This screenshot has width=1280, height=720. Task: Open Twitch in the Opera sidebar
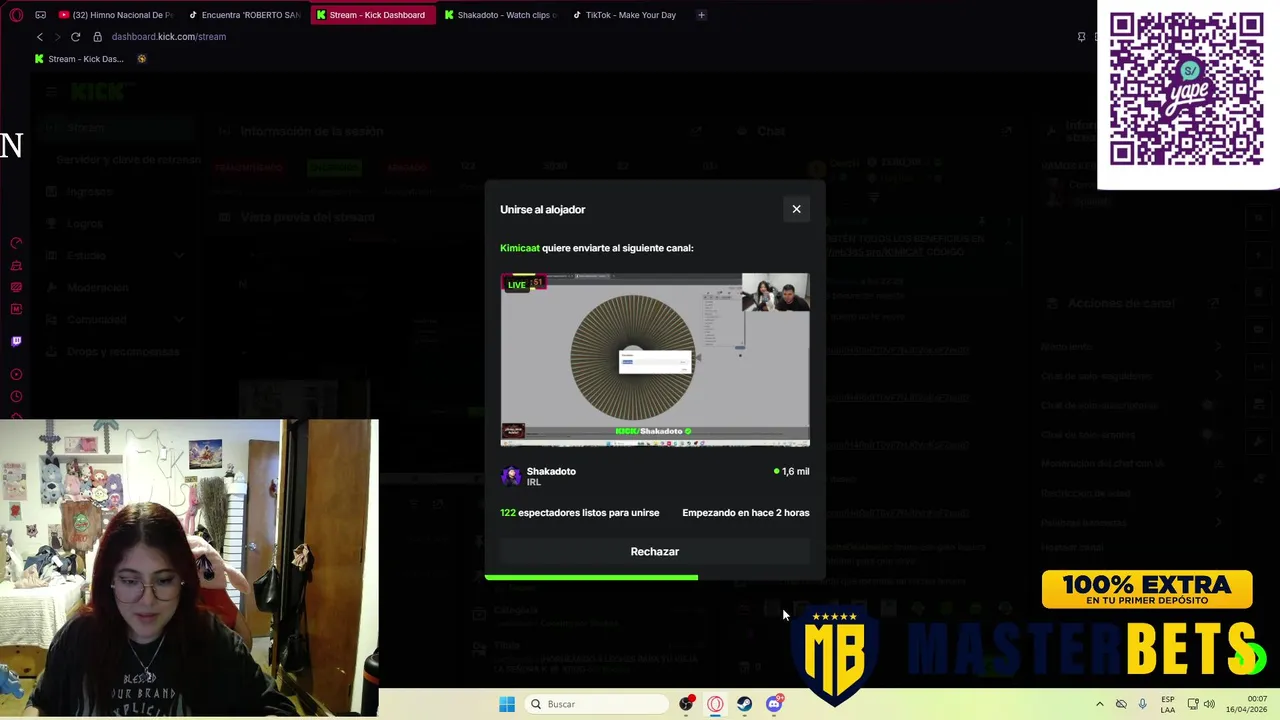coord(16,341)
